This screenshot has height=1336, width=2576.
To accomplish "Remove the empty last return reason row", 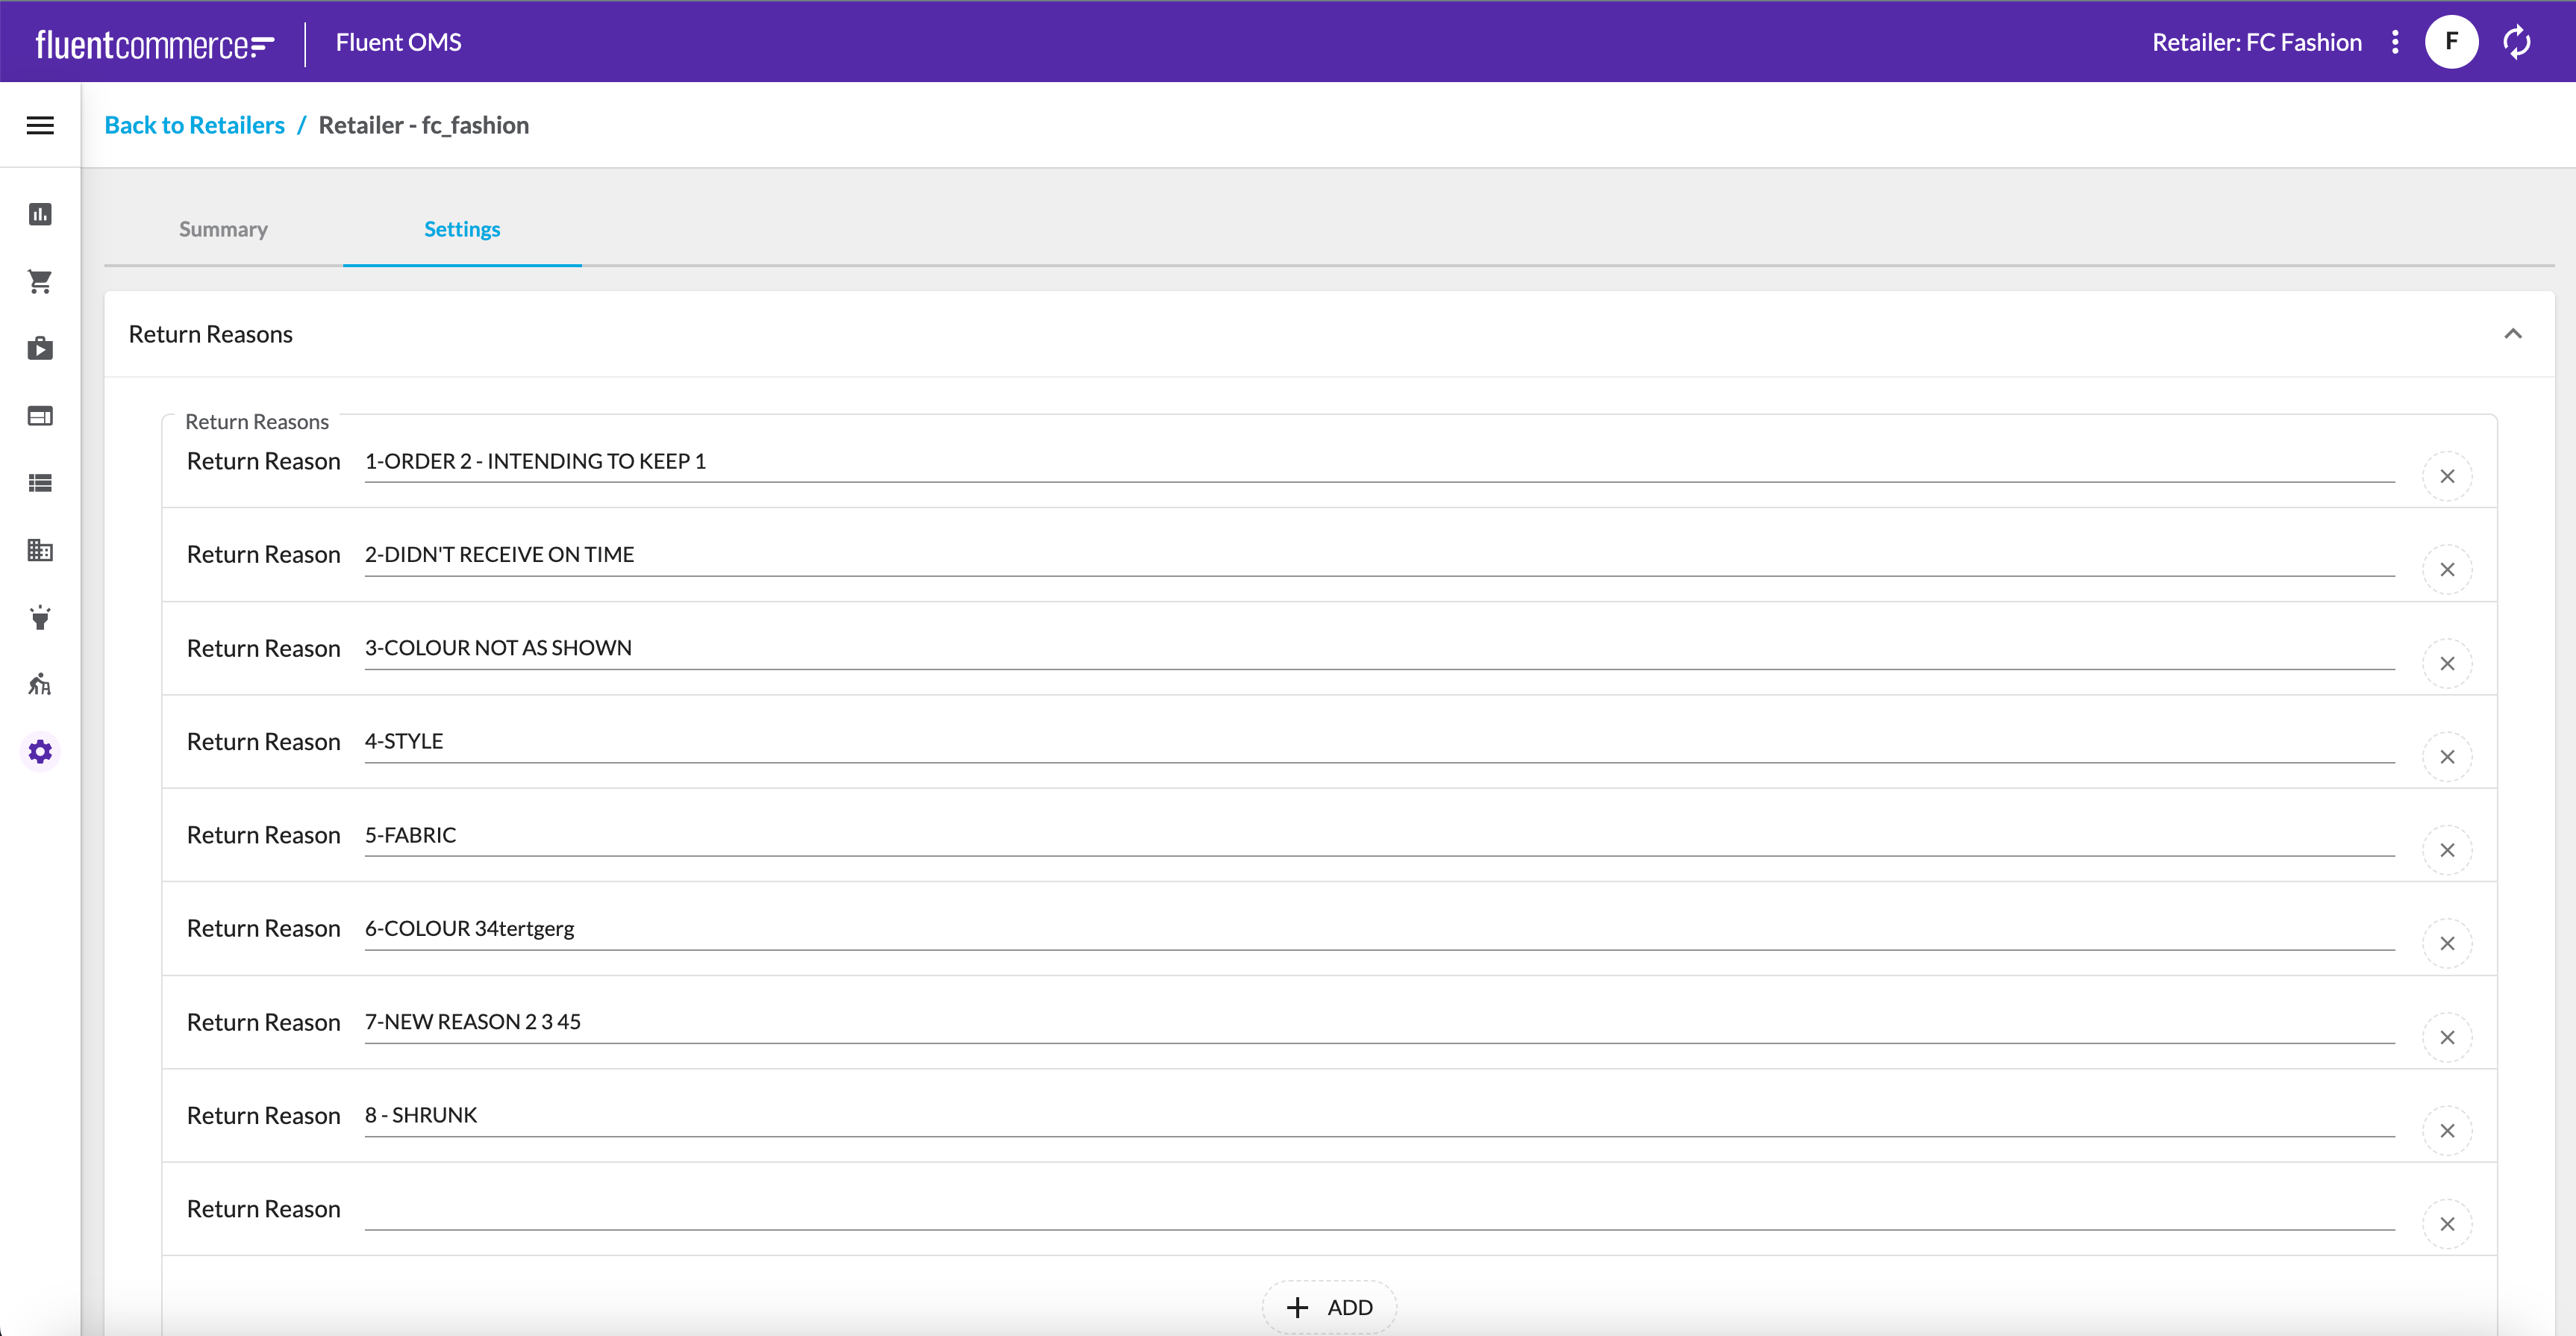I will [2447, 1224].
